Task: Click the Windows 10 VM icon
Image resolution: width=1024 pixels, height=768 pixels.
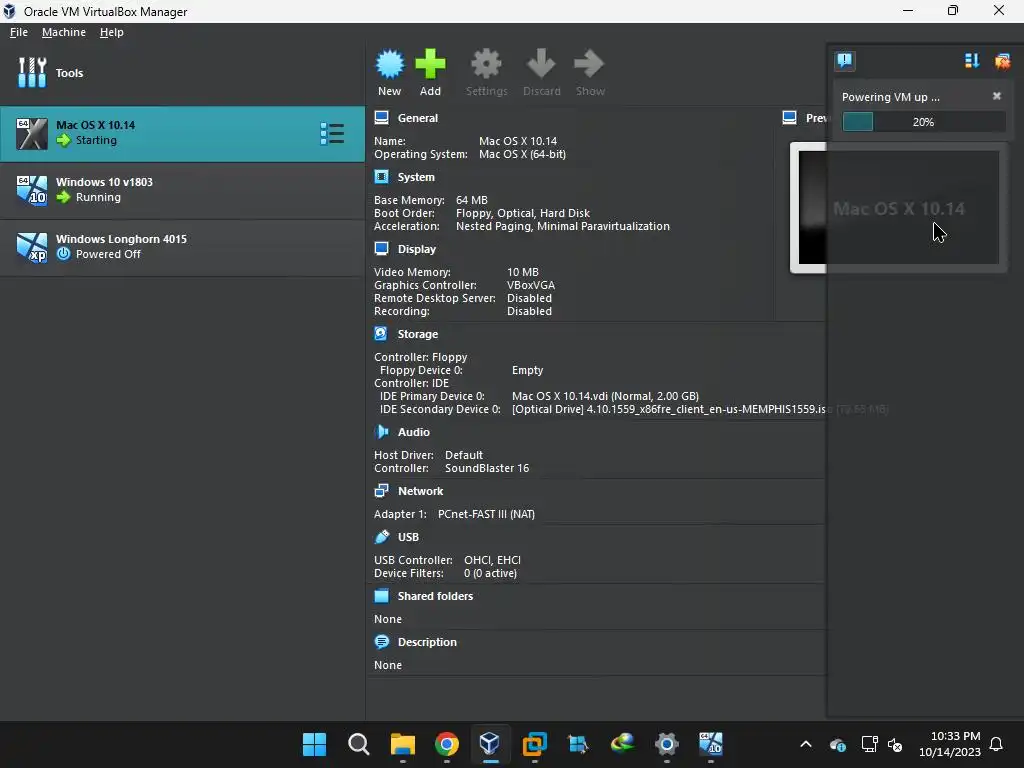Action: tap(32, 190)
